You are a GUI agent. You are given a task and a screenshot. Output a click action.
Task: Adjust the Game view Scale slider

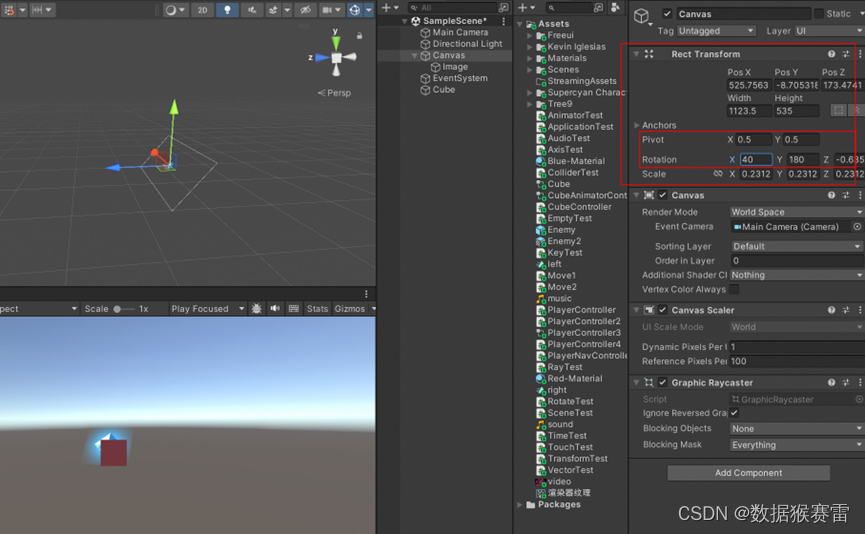pos(124,309)
